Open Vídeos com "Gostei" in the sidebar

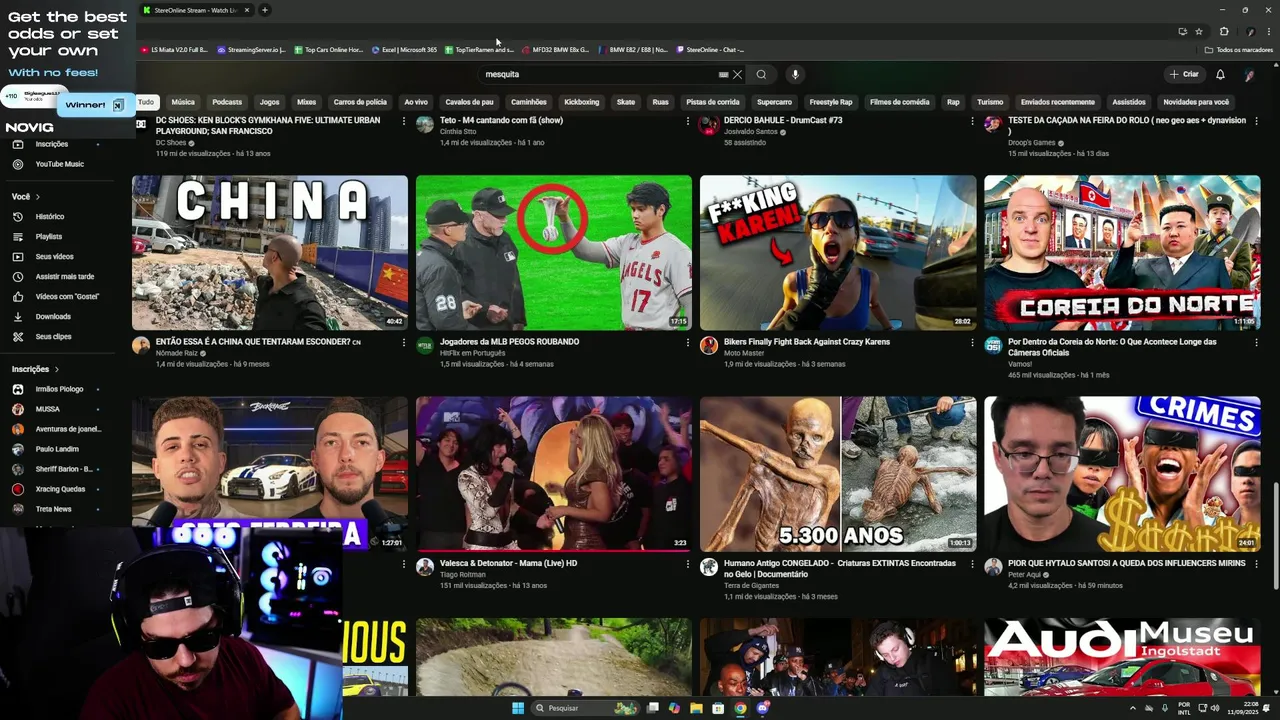tap(67, 297)
